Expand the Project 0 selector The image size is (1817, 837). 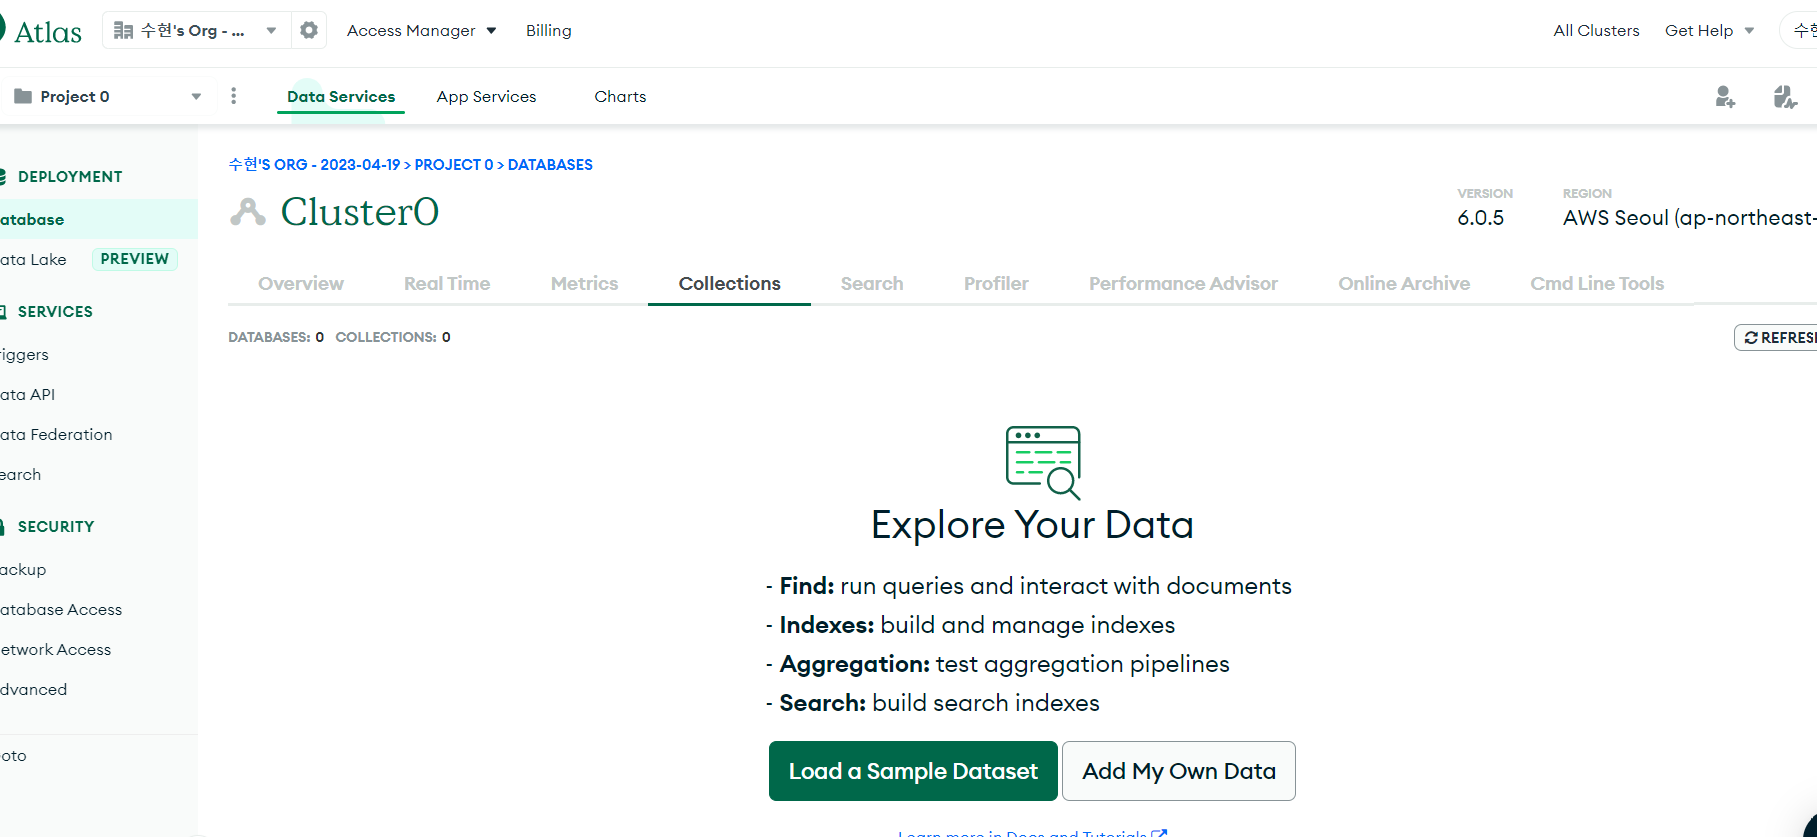(x=108, y=96)
